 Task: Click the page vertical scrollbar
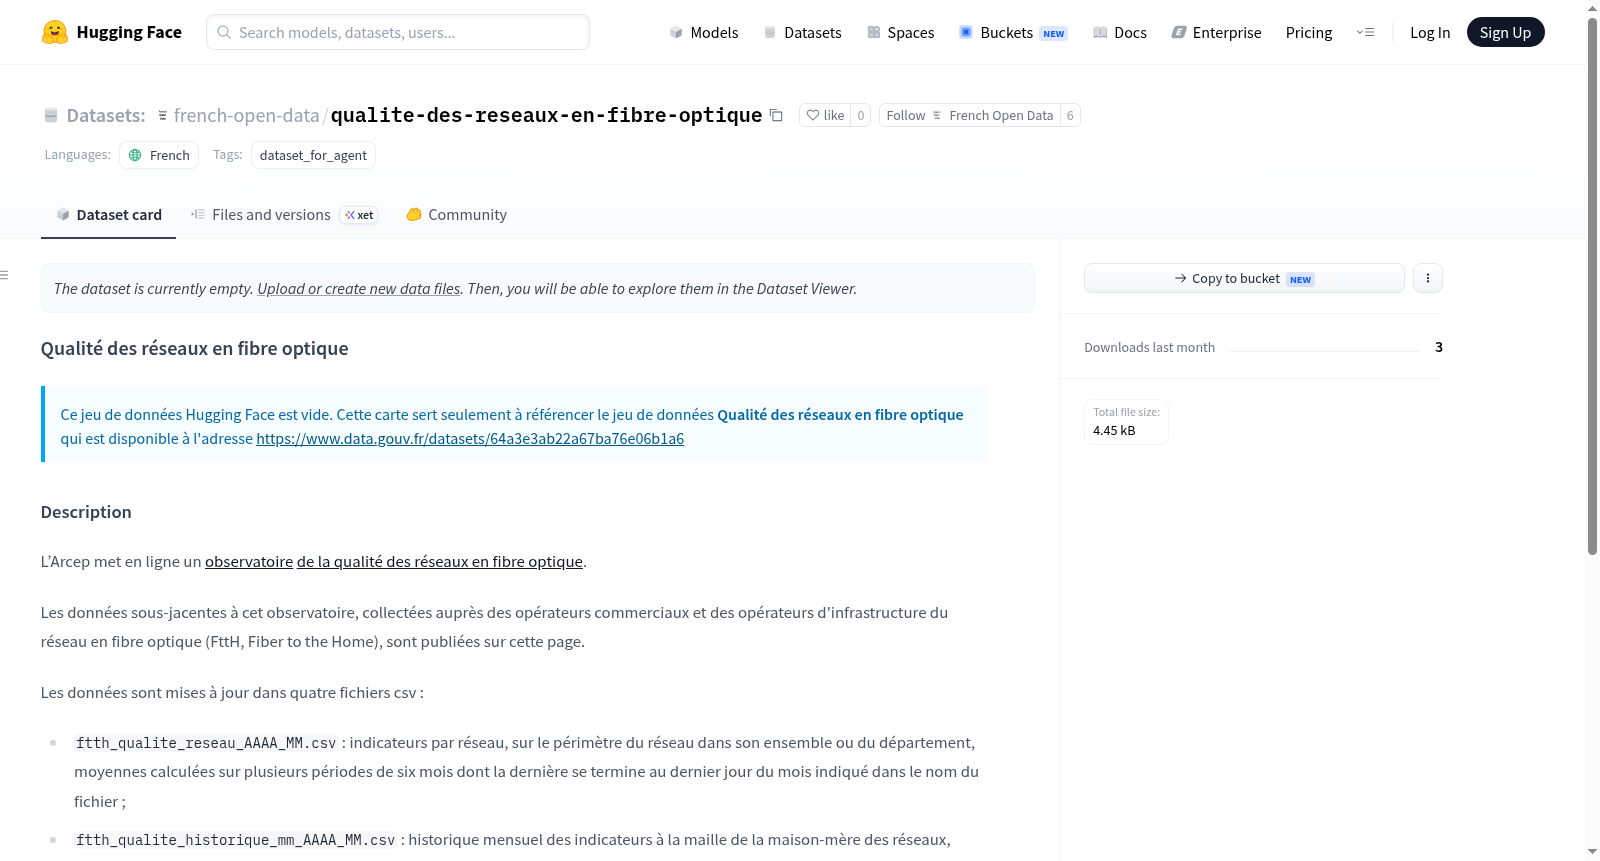point(1592,285)
